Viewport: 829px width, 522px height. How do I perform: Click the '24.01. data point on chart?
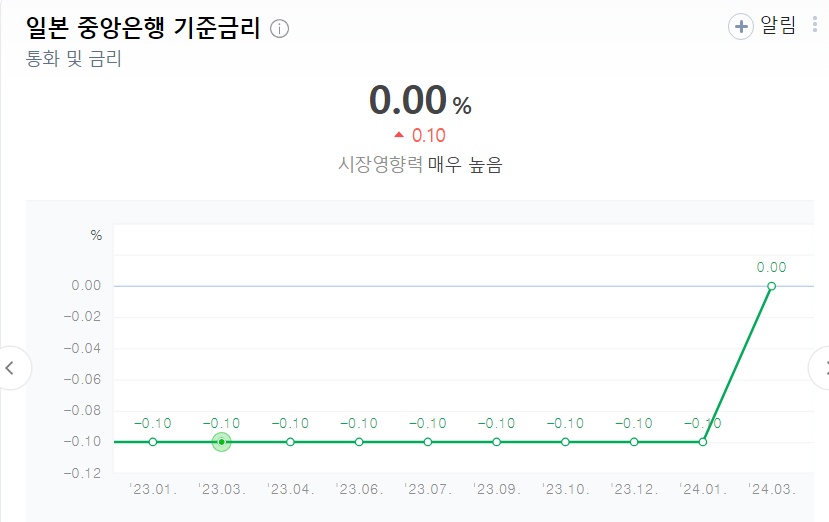pos(703,441)
